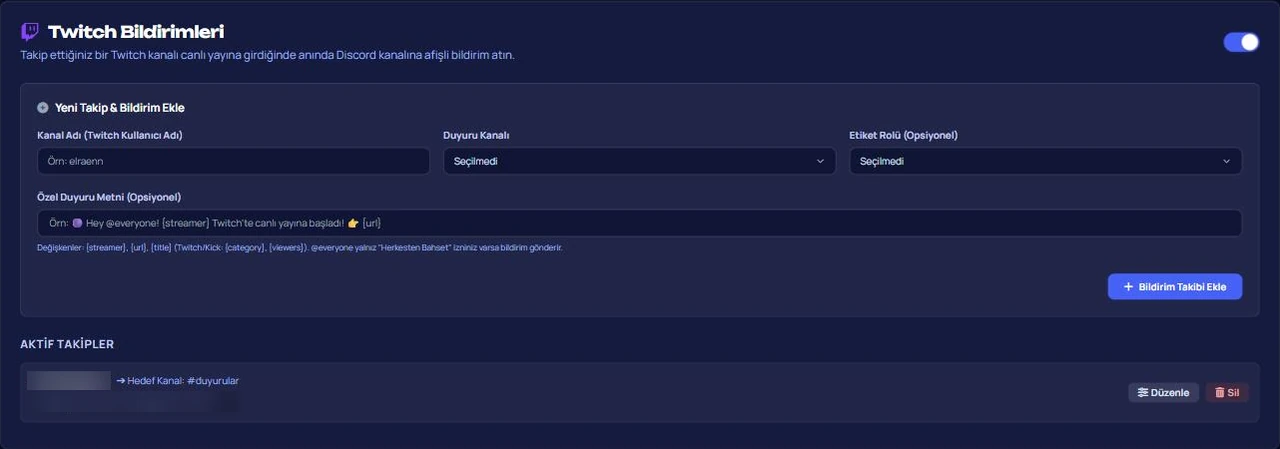Open the Etiket Rolü dropdown
Image resolution: width=1280 pixels, height=449 pixels.
(1046, 161)
